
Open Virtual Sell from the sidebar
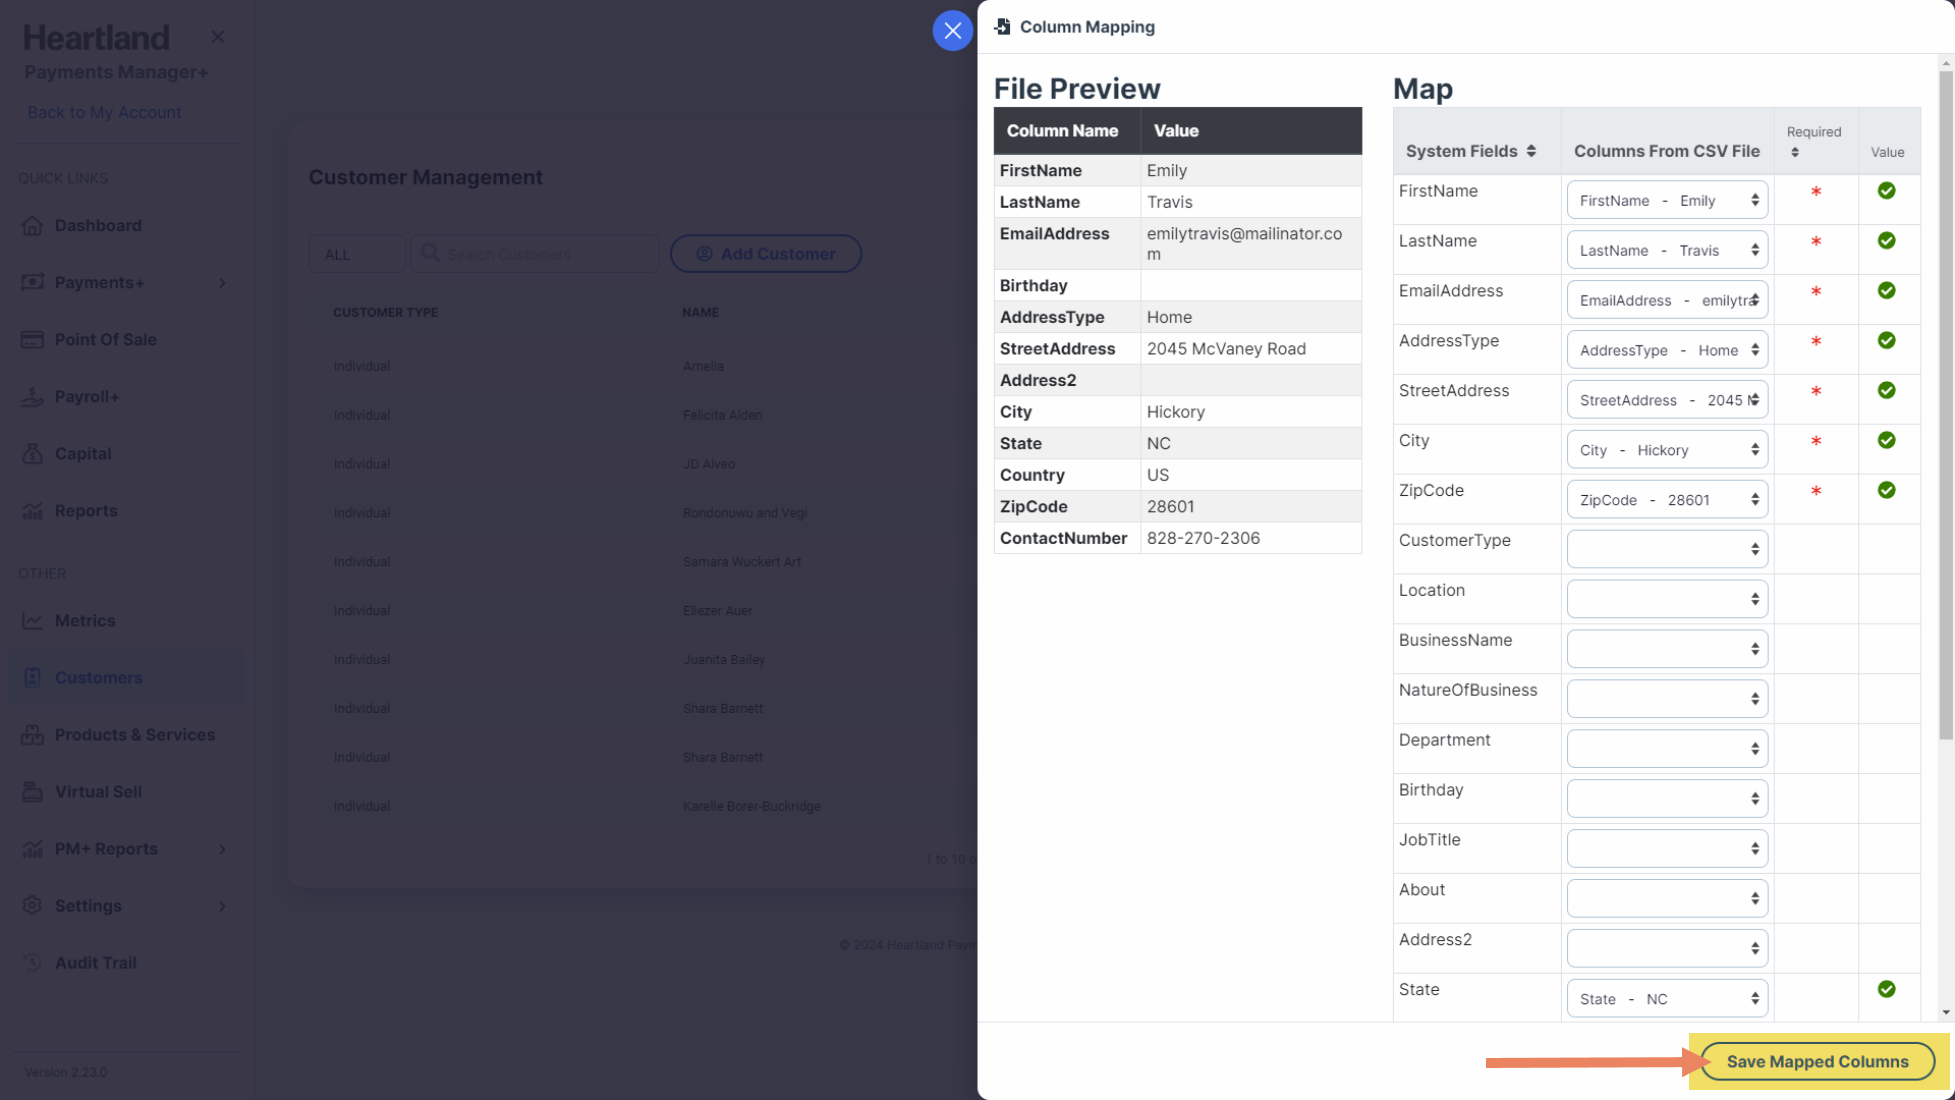98,792
